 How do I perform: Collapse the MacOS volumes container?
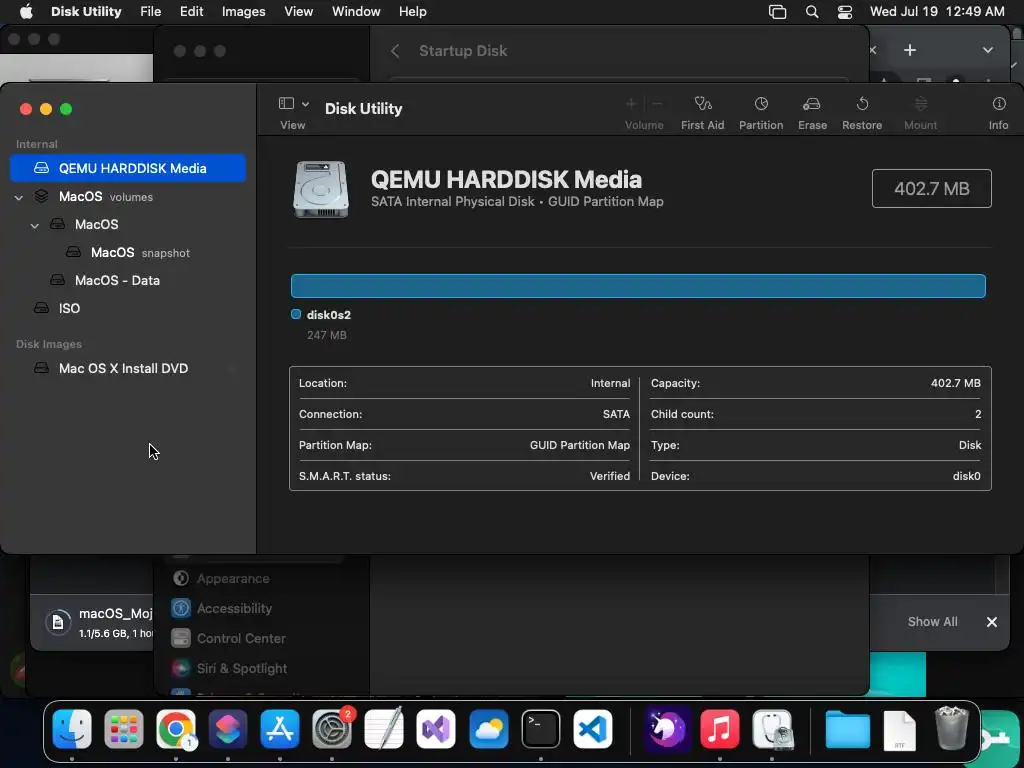click(19, 197)
